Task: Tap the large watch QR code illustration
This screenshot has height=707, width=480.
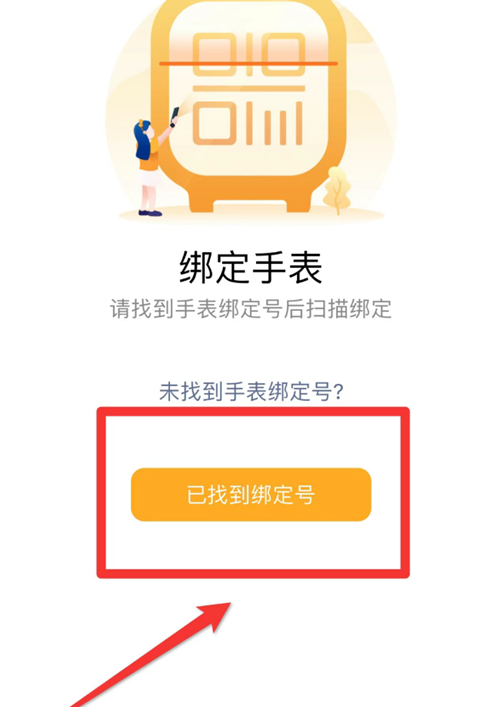Action: [250, 106]
